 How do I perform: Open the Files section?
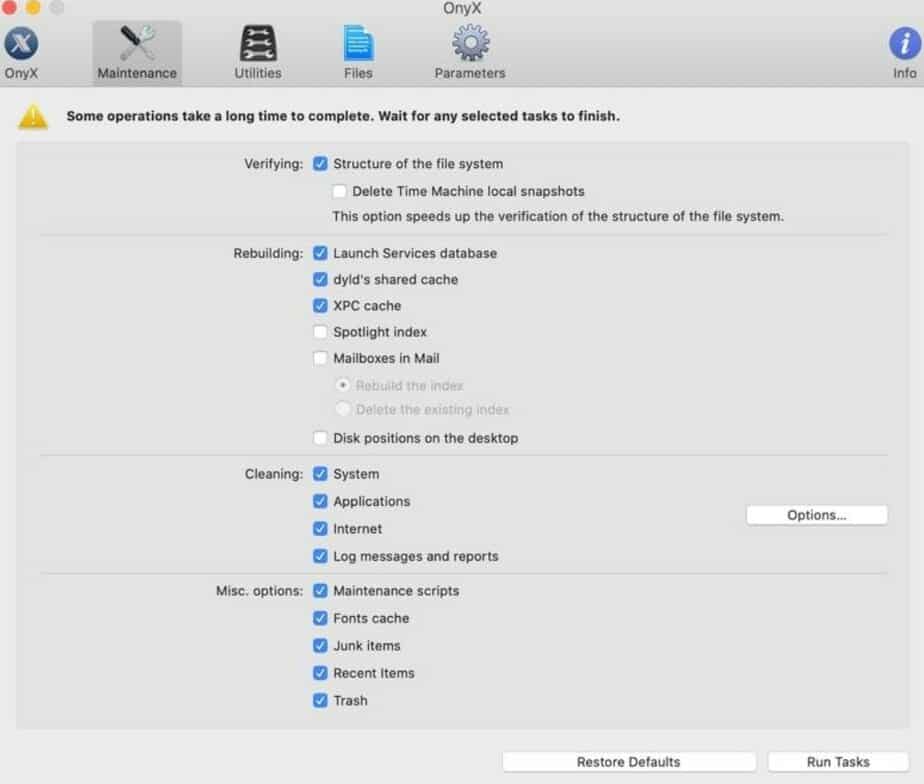pyautogui.click(x=358, y=45)
